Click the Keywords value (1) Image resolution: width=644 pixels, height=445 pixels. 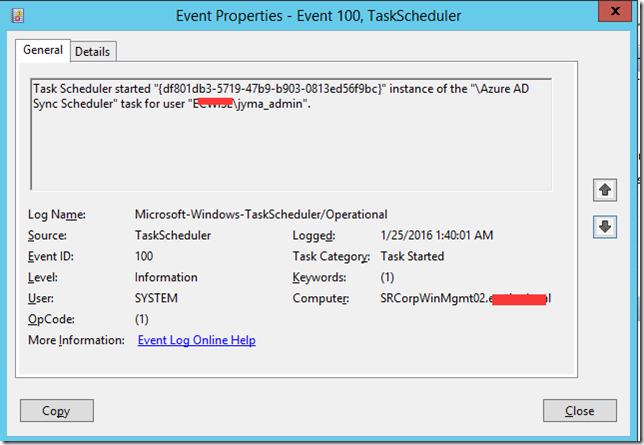pyautogui.click(x=387, y=277)
